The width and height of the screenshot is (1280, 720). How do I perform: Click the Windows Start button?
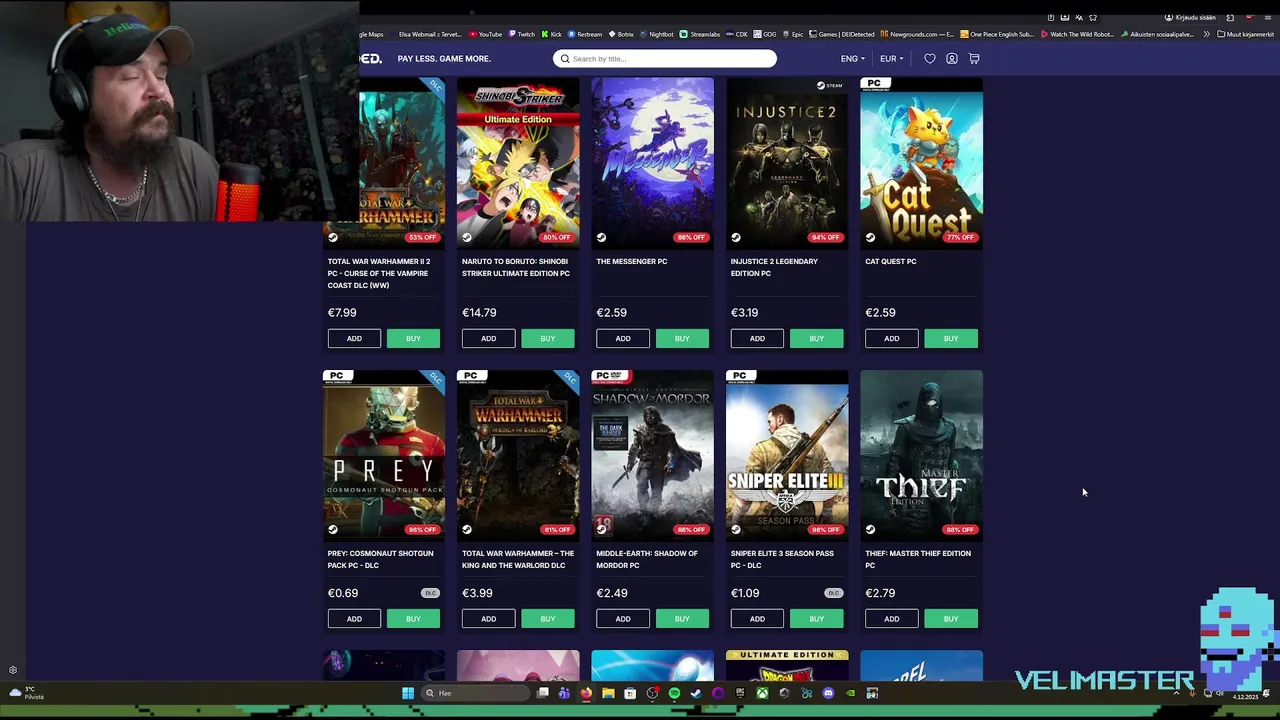[x=408, y=693]
